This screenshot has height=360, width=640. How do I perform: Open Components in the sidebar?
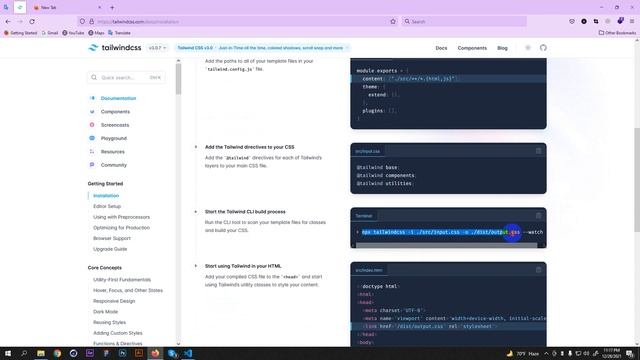115,111
